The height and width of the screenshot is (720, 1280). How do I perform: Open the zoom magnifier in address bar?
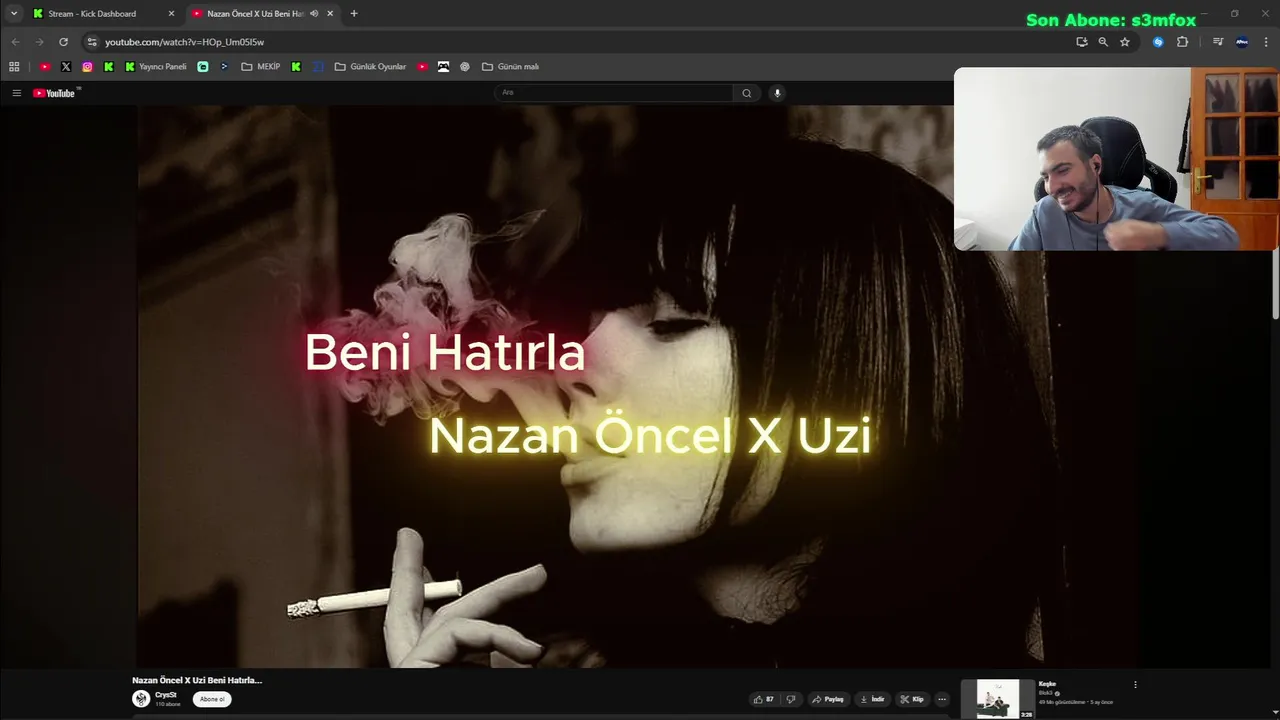point(1103,42)
